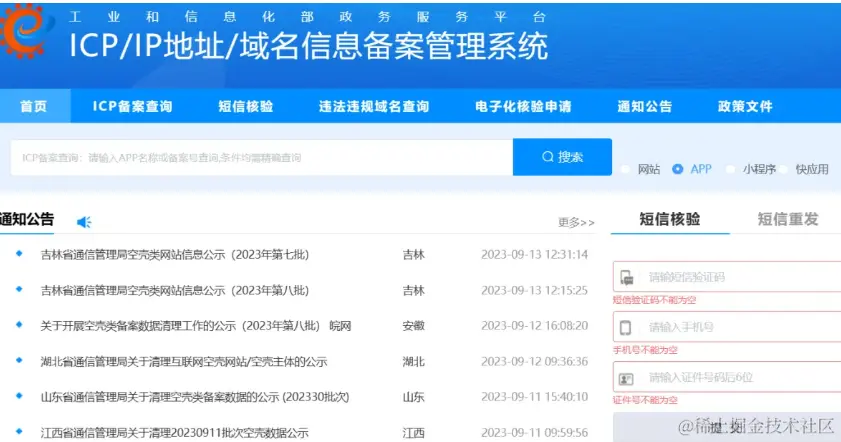Click bullet beside 山东省 notice
The width and height of the screenshot is (841, 442).
19,395
